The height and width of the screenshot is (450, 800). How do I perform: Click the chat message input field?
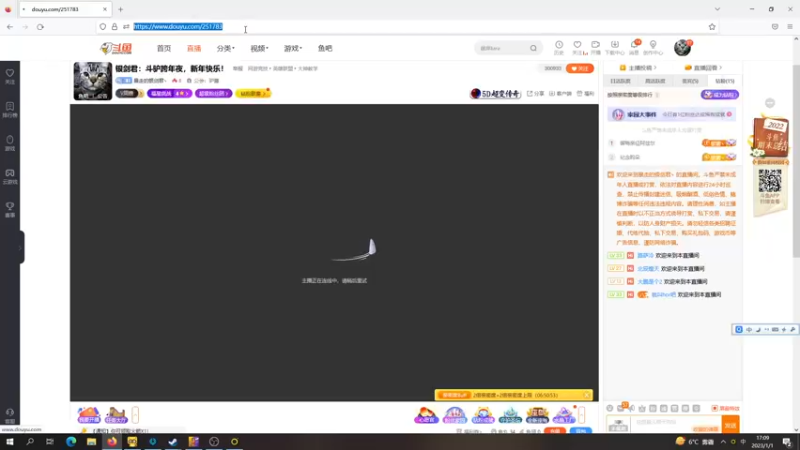tap(676, 424)
